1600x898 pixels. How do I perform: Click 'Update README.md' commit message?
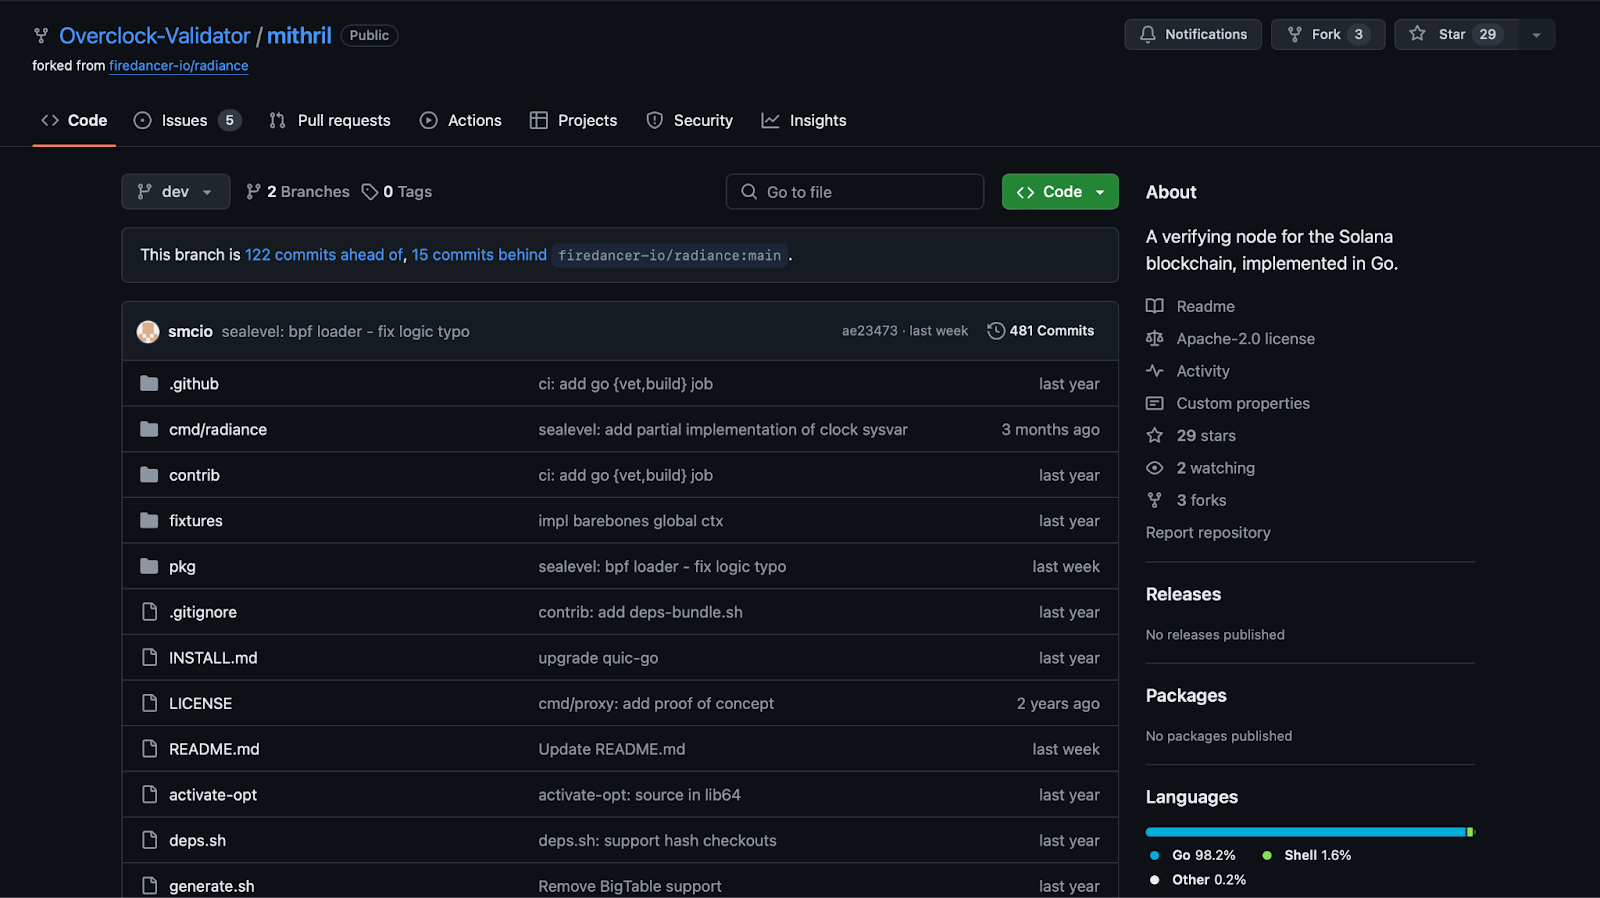click(612, 749)
